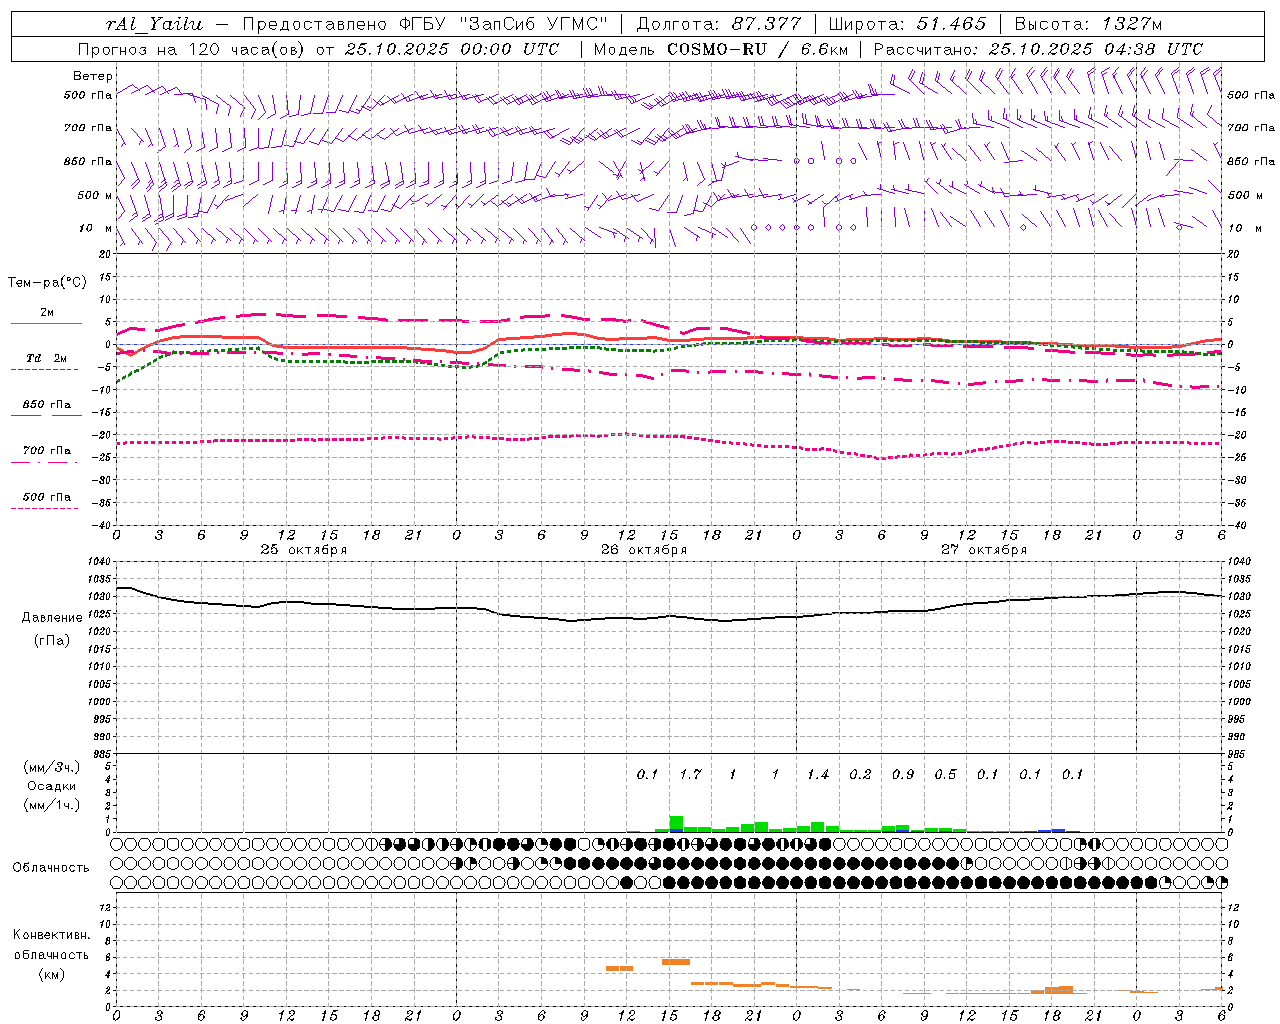Click the Ветер panel label
Viewport: 1280px width, 1024px height.
[x=93, y=76]
